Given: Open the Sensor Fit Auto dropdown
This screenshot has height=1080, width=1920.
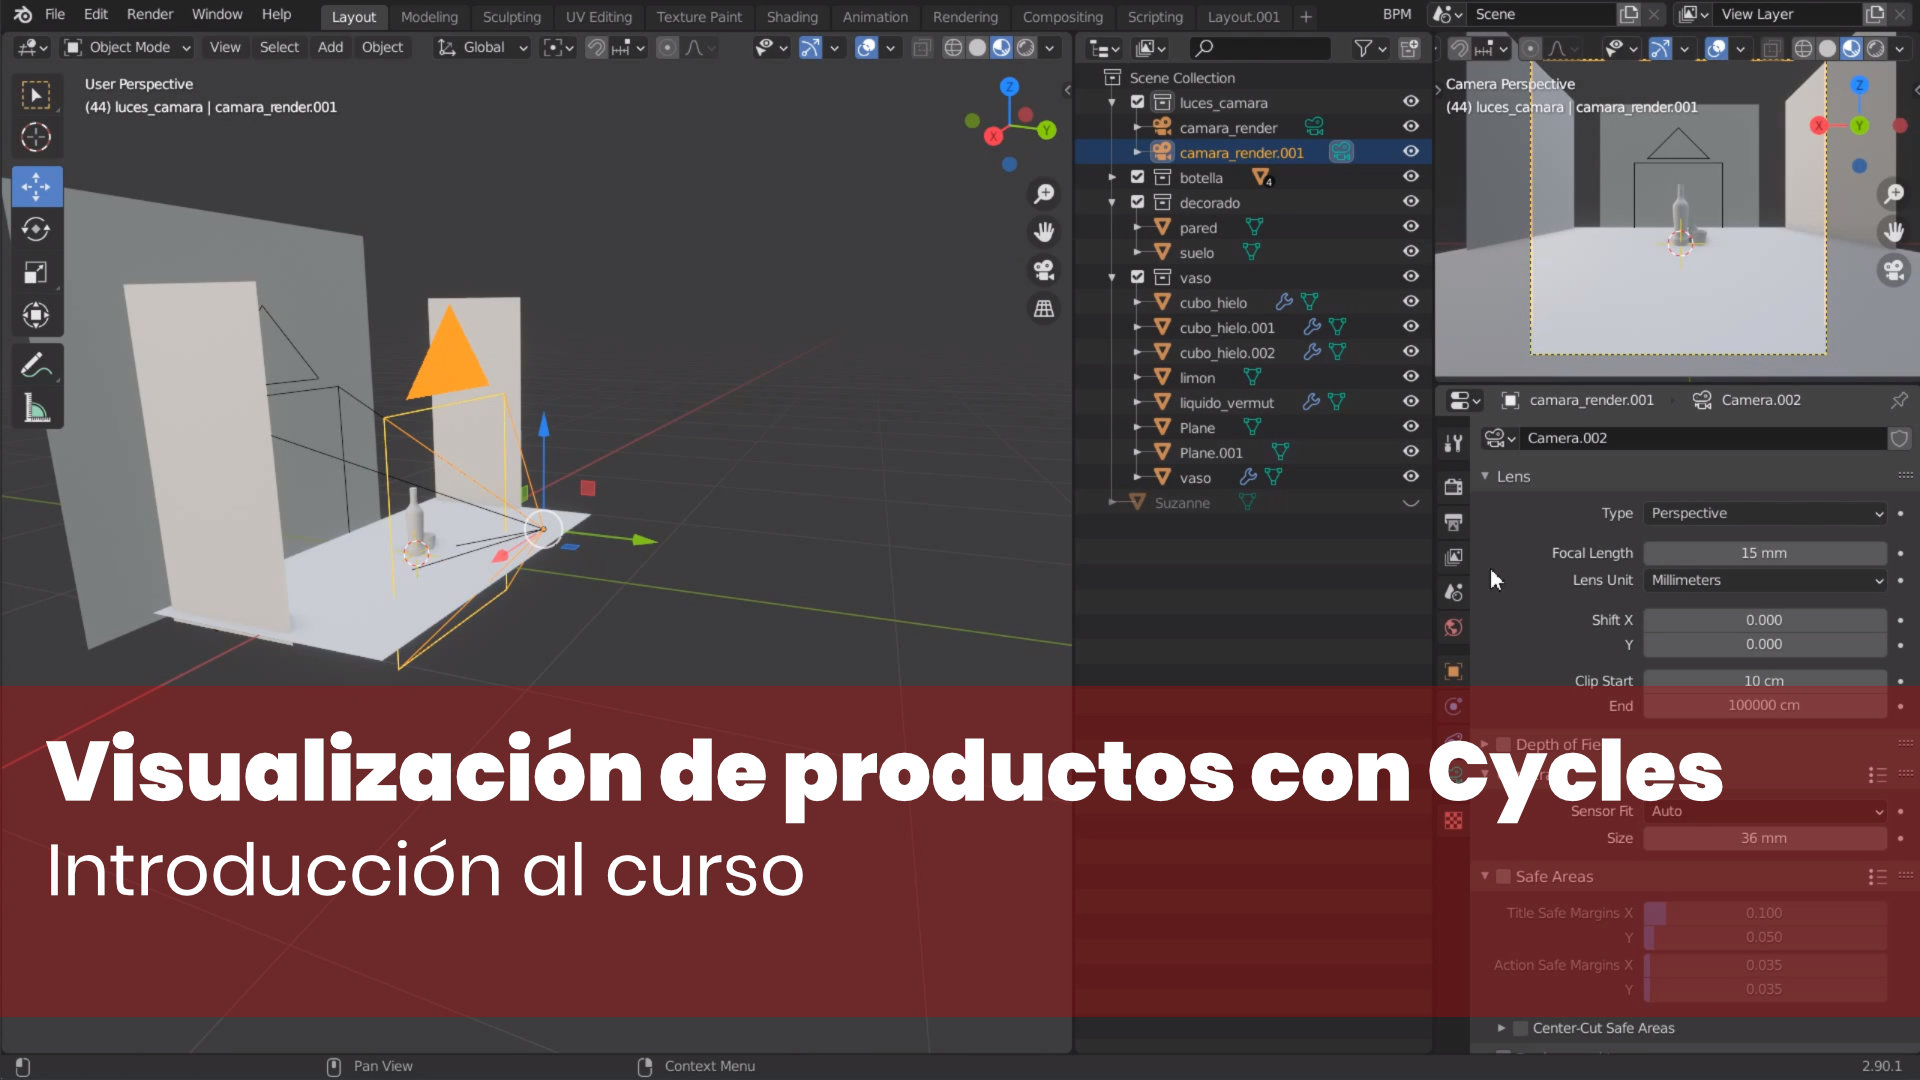Looking at the screenshot, I should [x=1765, y=811].
